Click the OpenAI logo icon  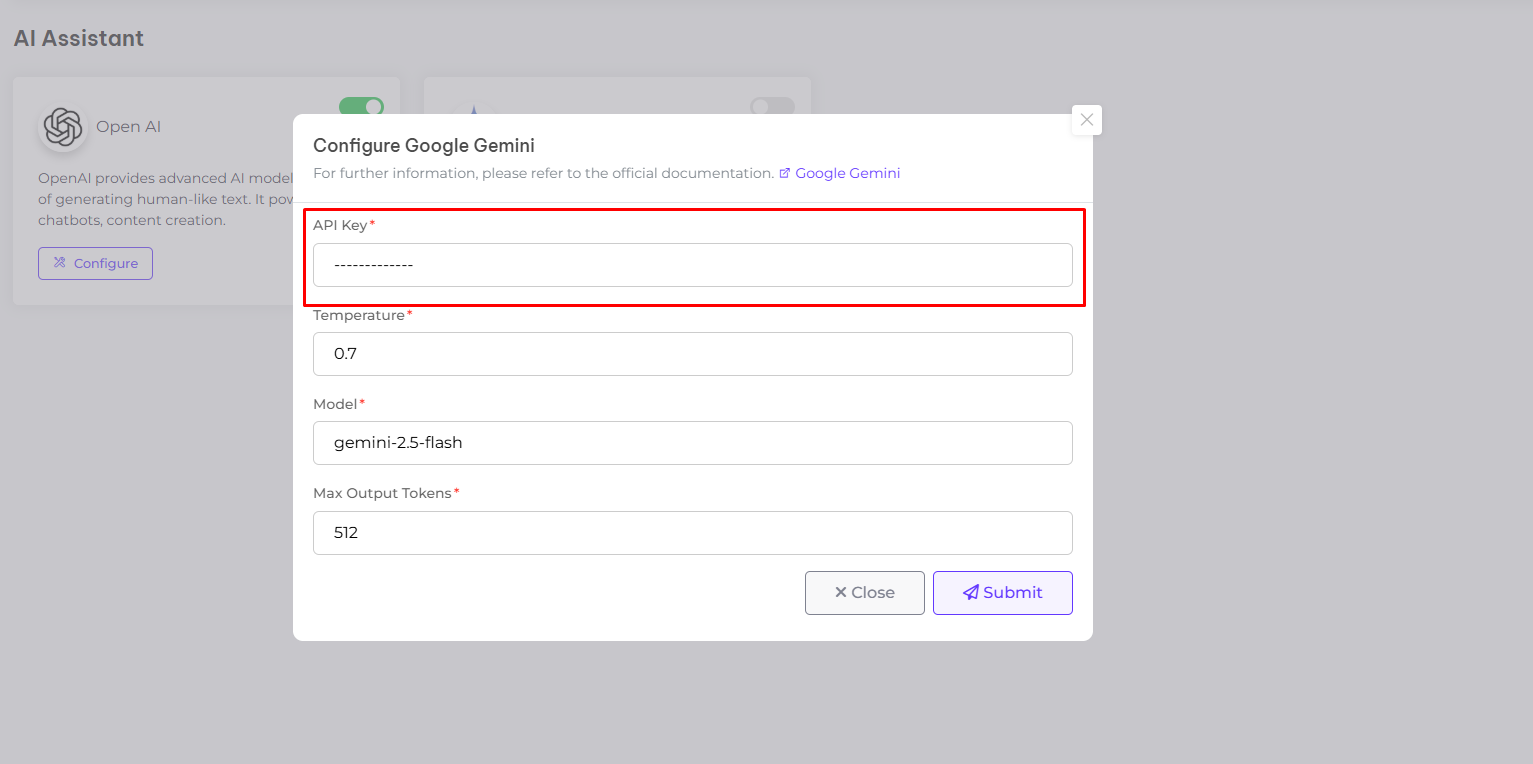point(63,127)
